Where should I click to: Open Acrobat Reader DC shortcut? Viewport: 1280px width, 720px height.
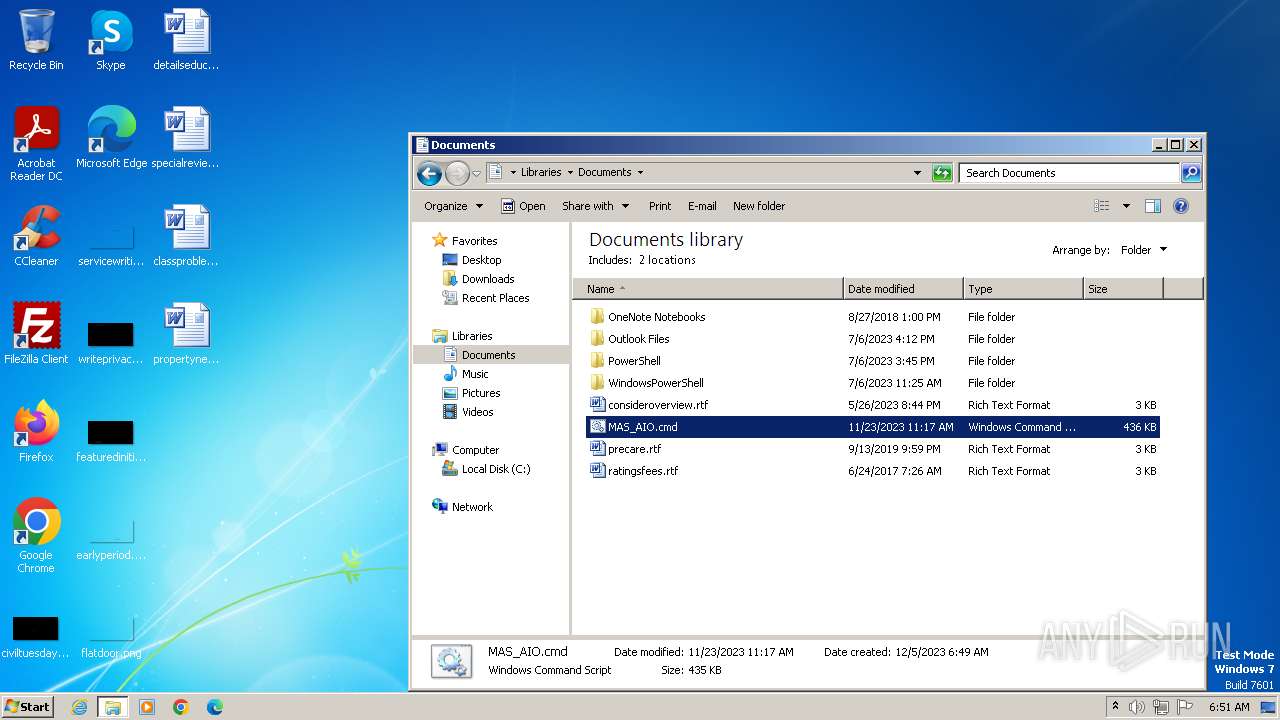point(36,144)
